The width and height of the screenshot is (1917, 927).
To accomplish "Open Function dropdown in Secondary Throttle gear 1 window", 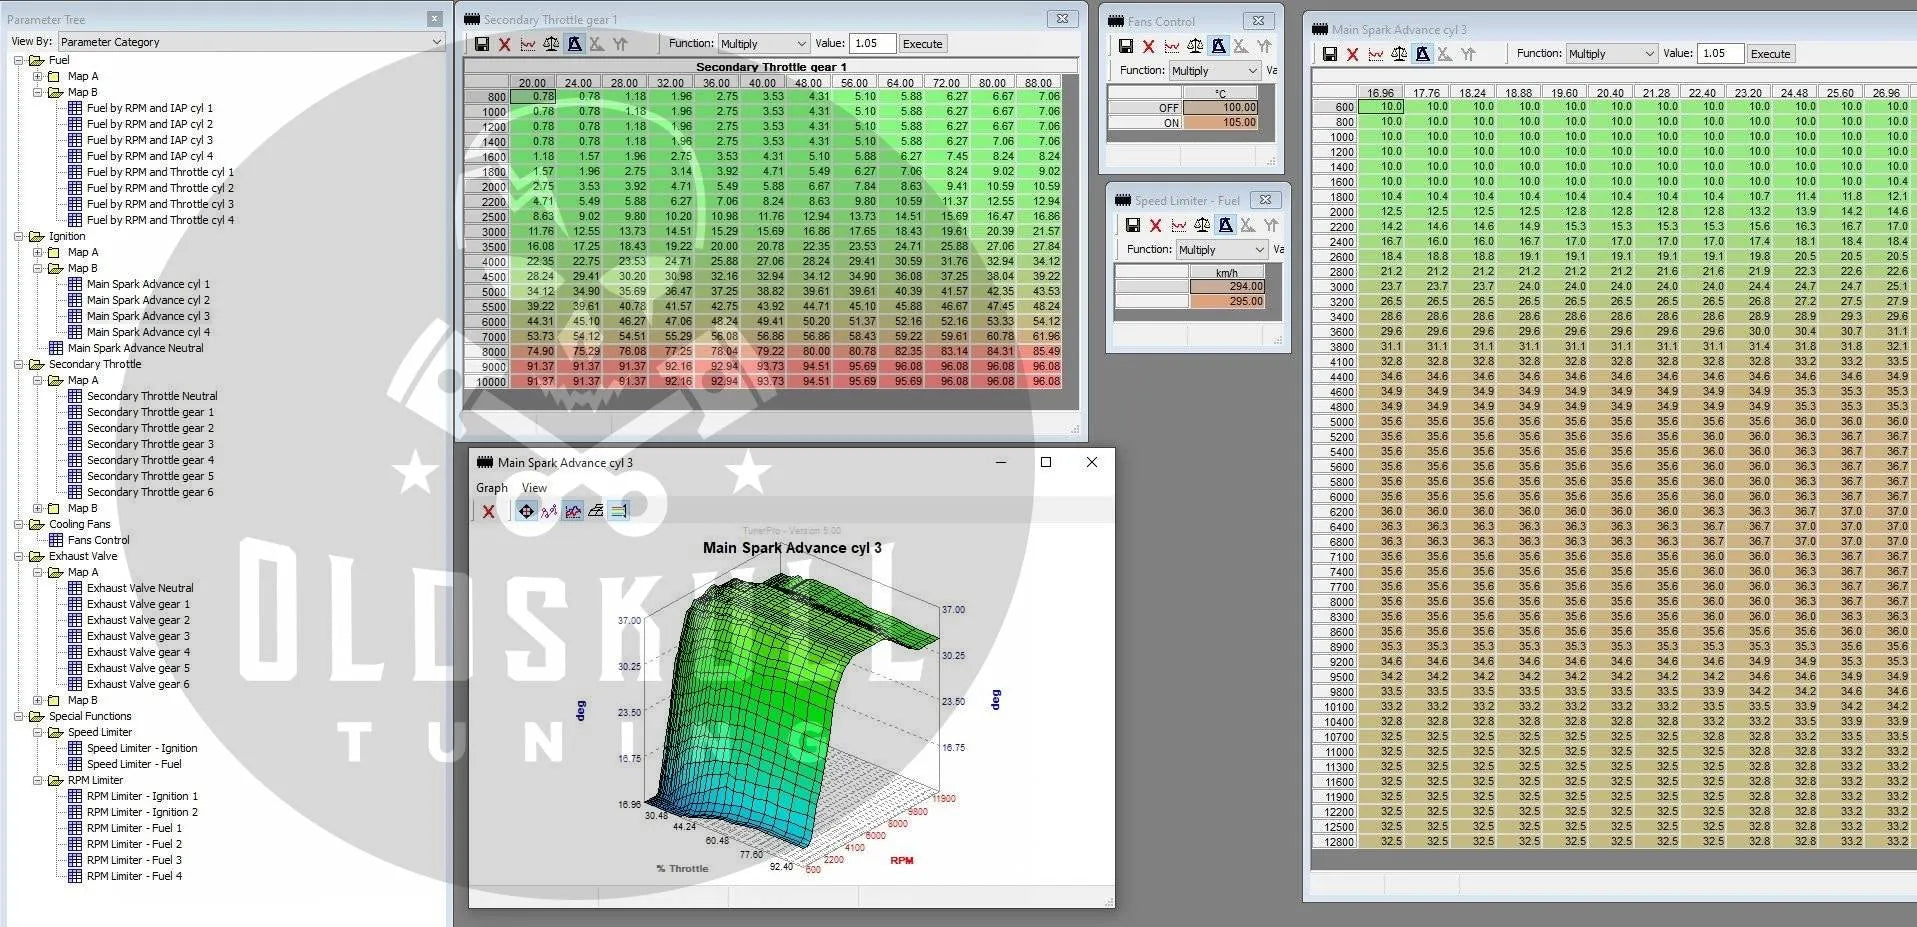I will pyautogui.click(x=763, y=44).
